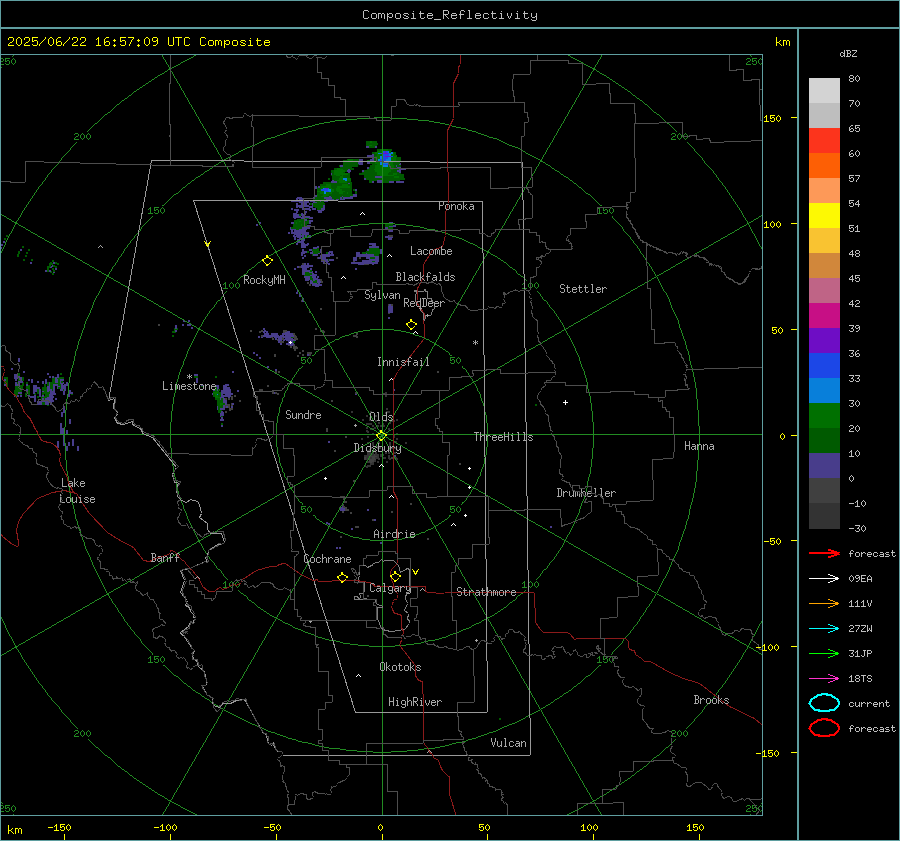Viewport: 900px width, 841px height.
Task: Click the dBZ scale heading
Action: 848,53
